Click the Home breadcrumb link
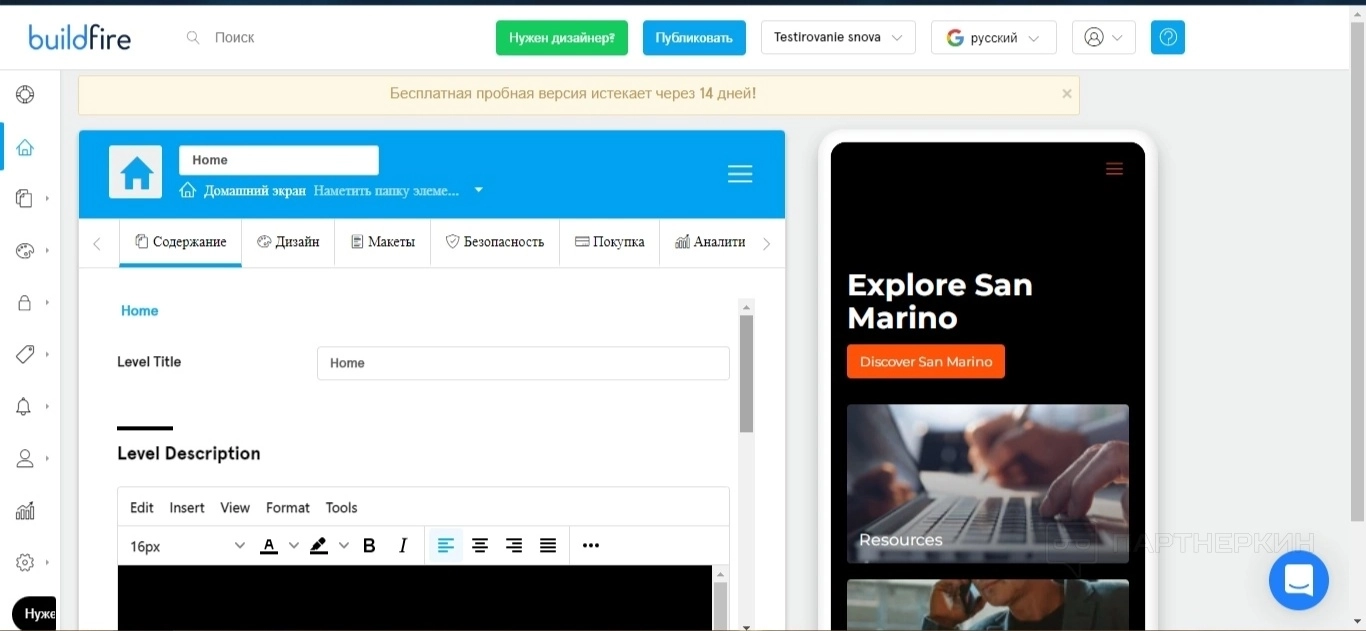The image size is (1366, 631). pos(140,311)
